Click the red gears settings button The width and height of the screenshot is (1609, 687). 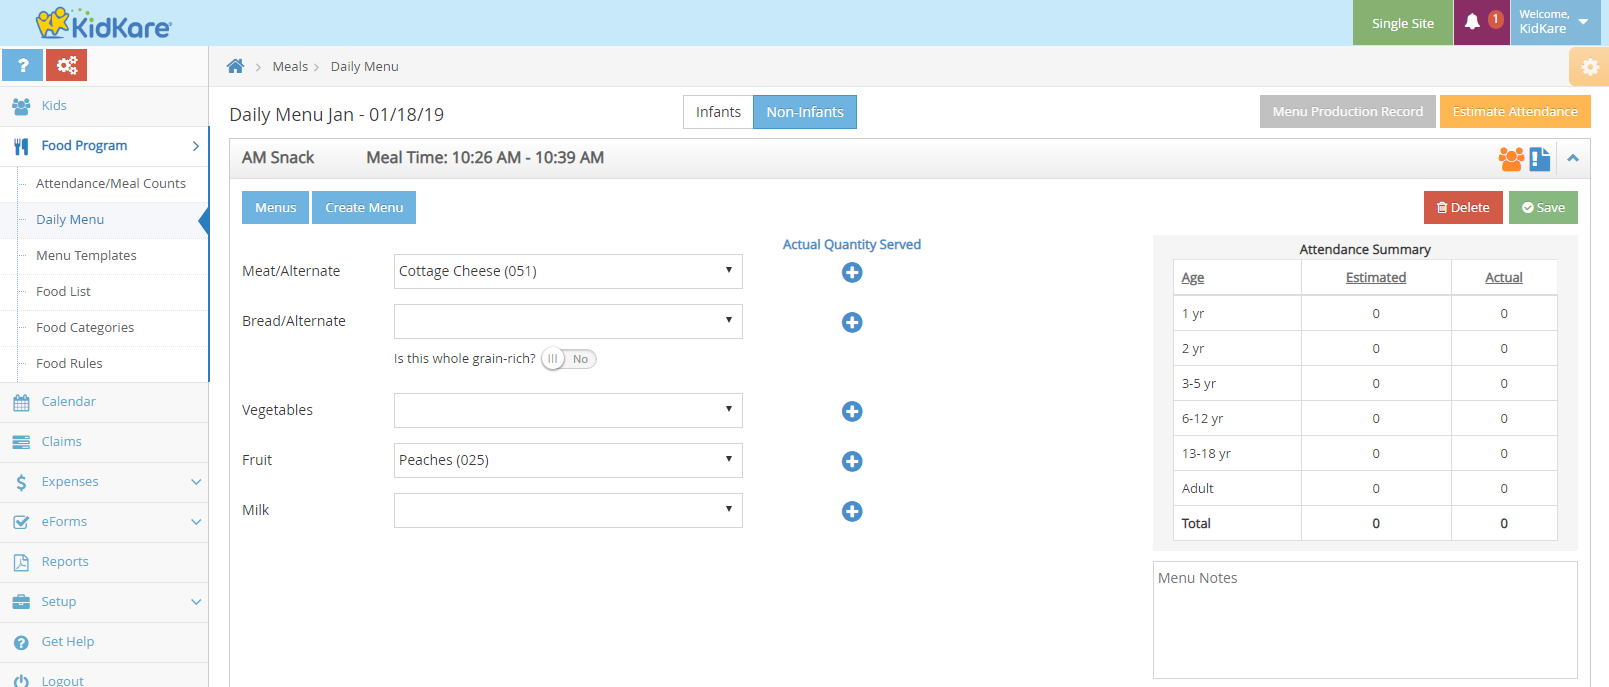pyautogui.click(x=67, y=65)
